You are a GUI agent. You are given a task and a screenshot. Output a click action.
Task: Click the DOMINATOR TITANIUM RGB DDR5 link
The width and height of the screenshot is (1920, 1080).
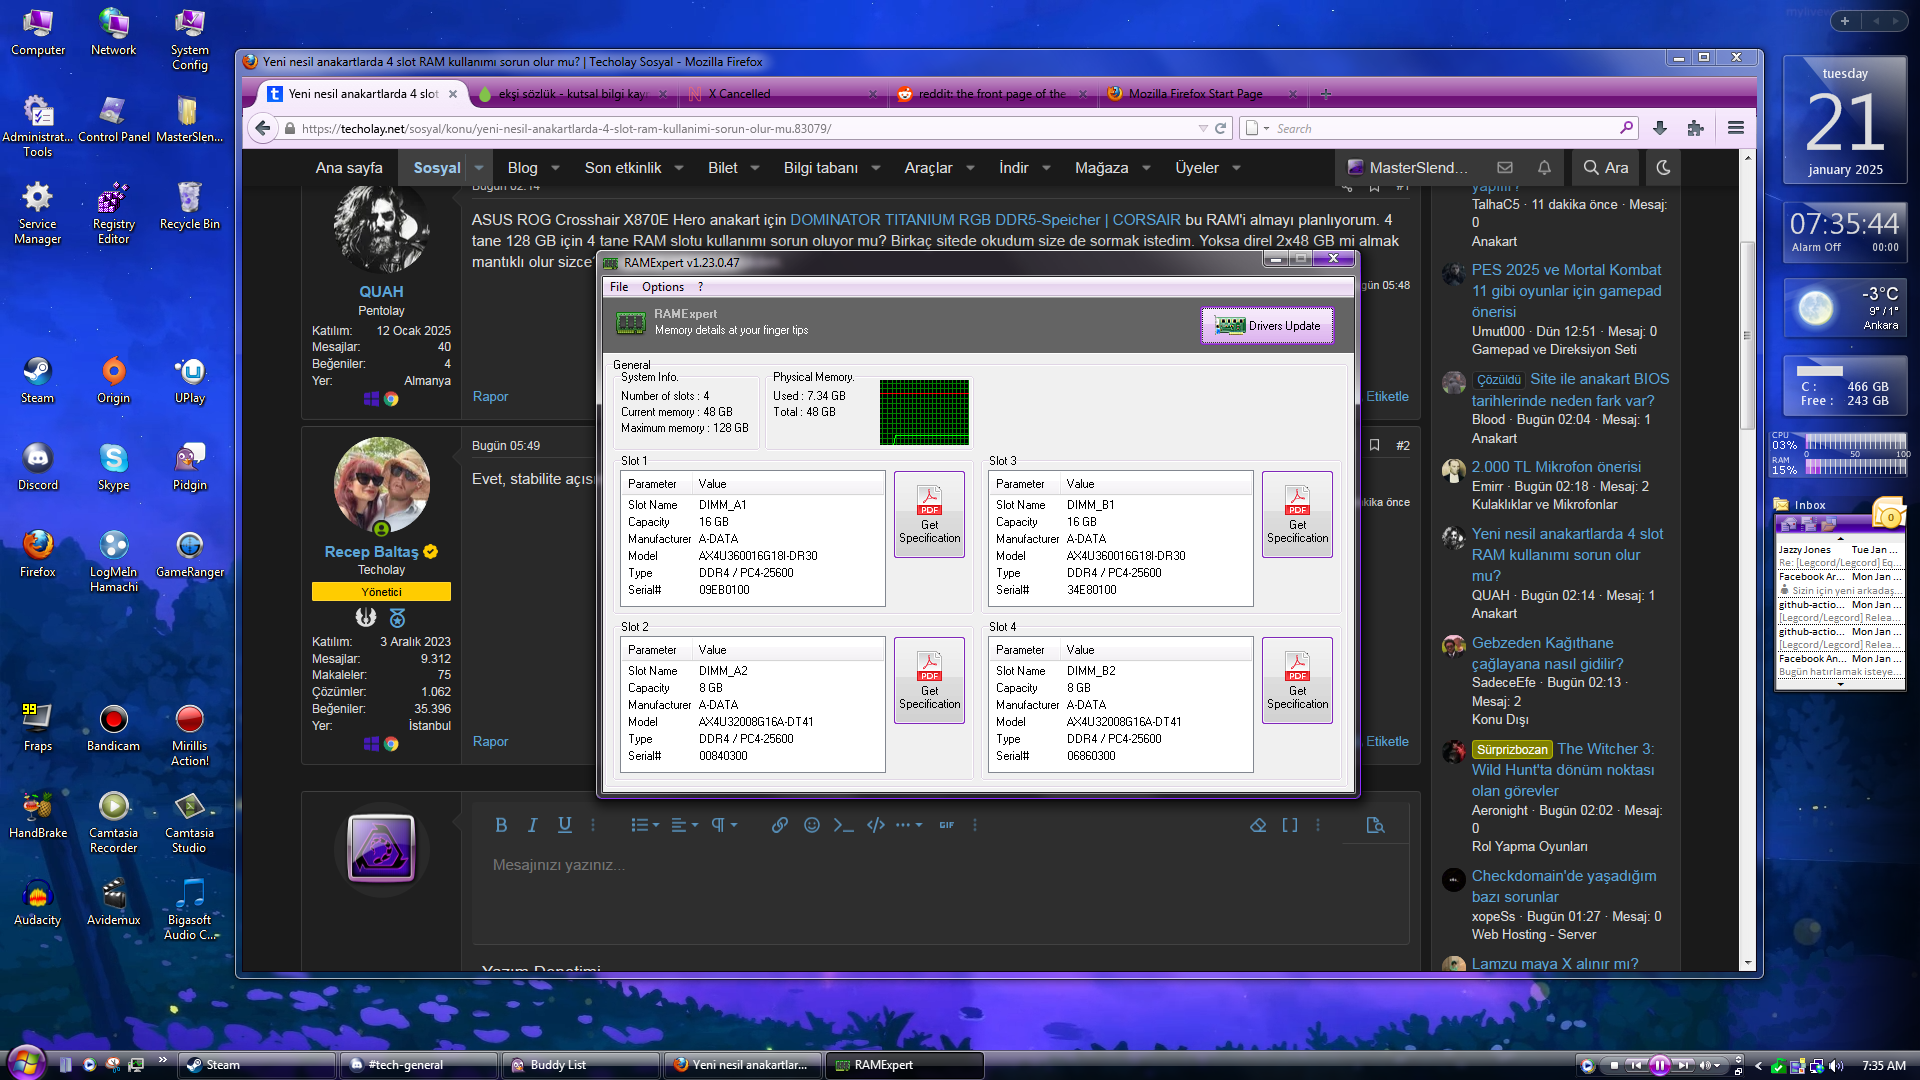click(985, 220)
